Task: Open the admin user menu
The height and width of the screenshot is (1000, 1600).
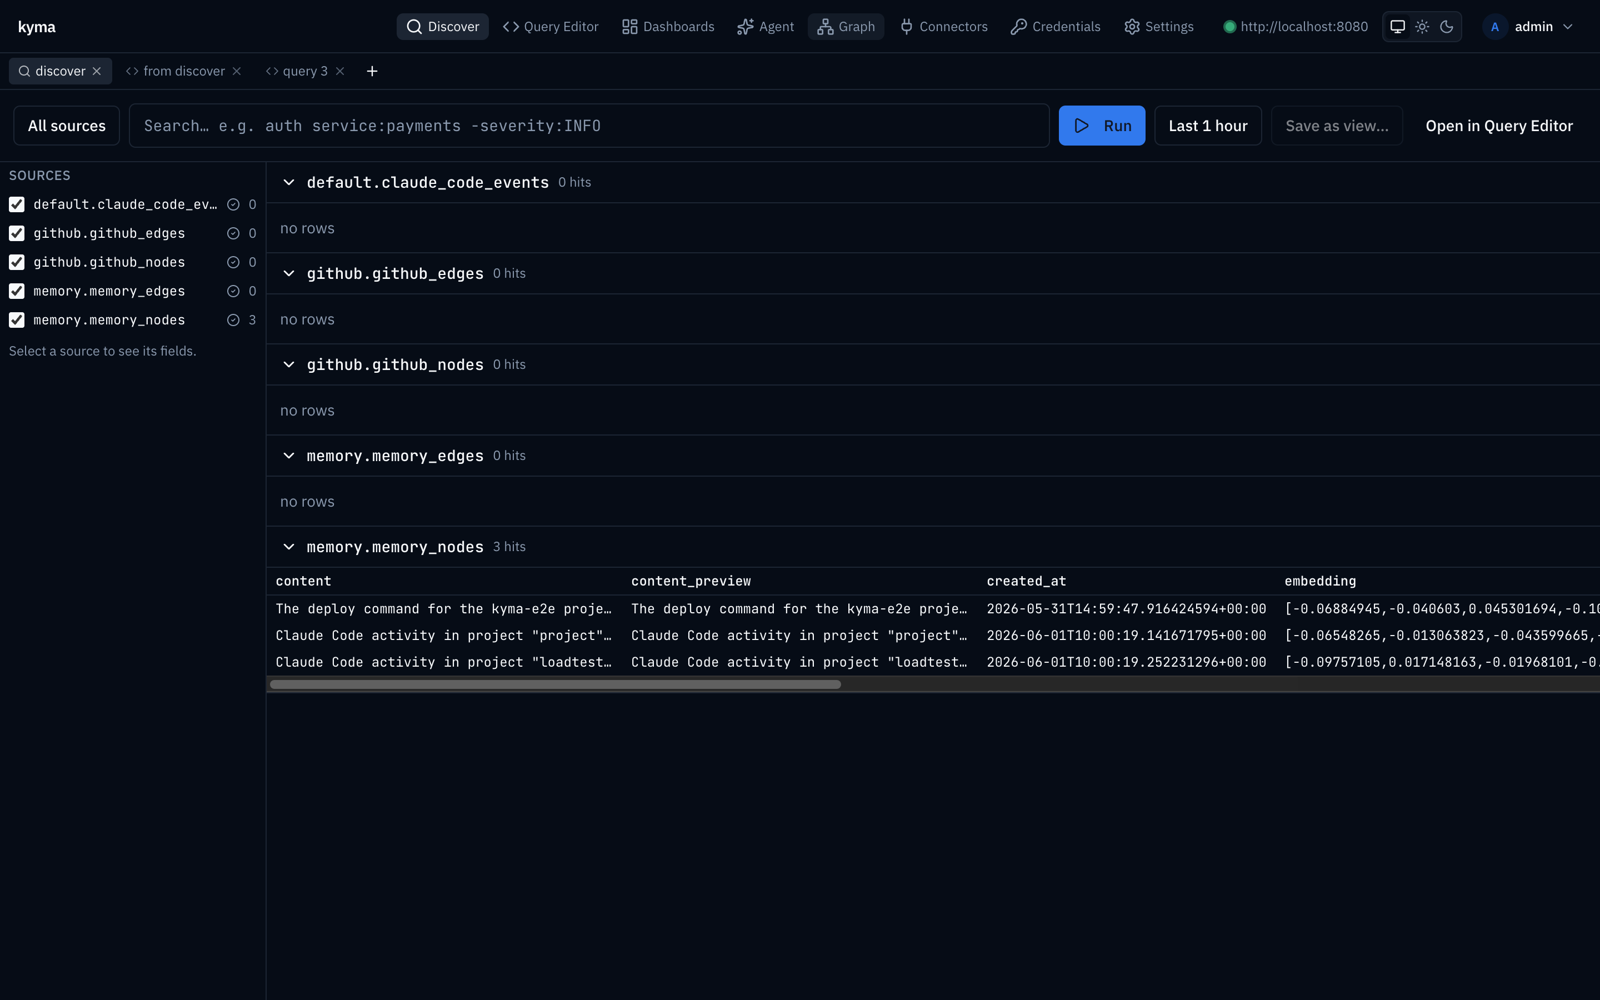Action: [1529, 27]
